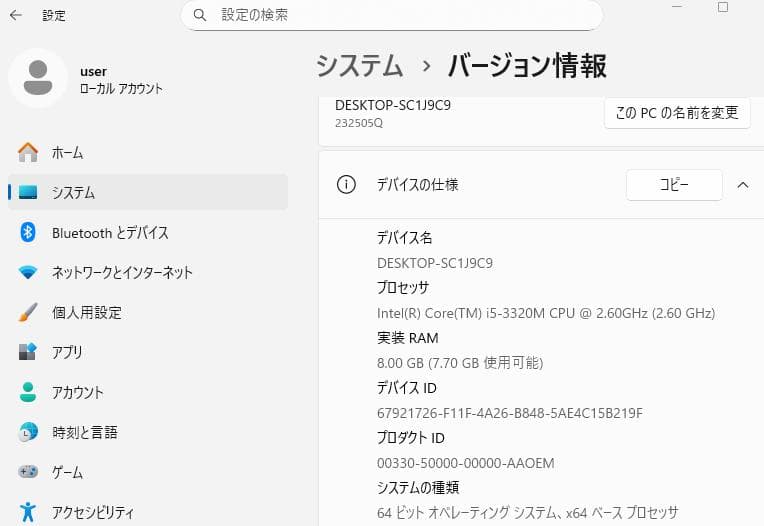Screen dimensions: 764x526
Task: Click the デバイス ID value 67921726-F11F
Action: [510, 413]
